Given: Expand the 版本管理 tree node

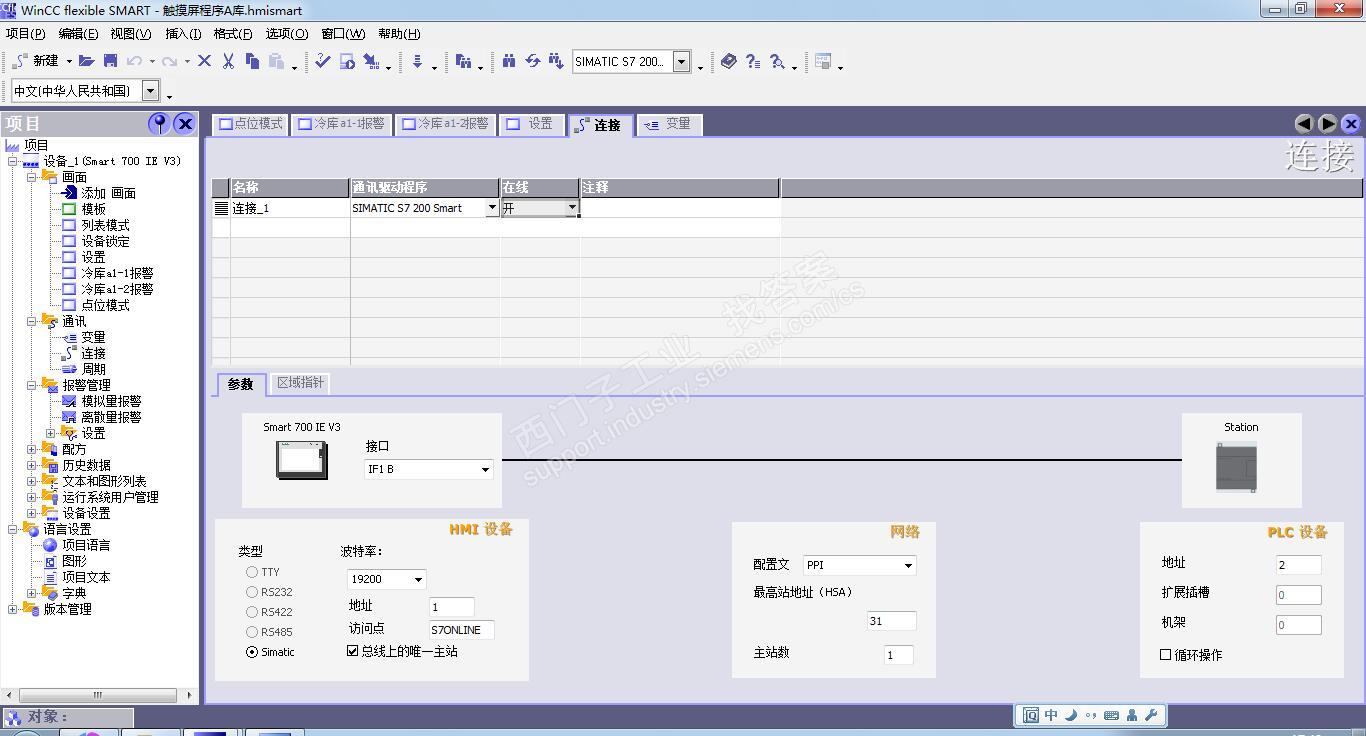Looking at the screenshot, I should tap(12, 609).
